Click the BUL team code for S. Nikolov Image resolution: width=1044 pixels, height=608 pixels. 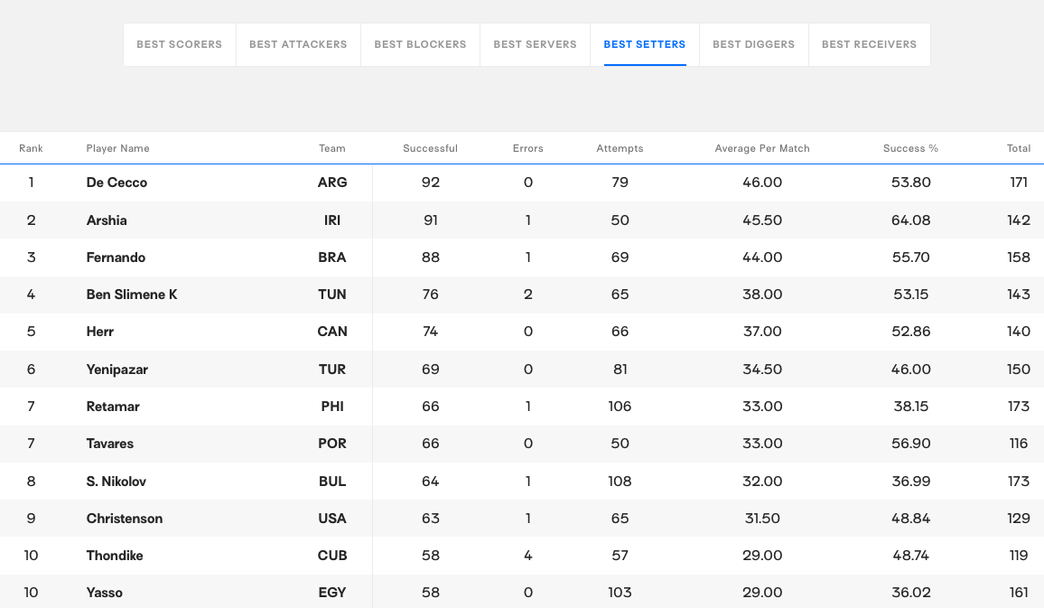[332, 482]
